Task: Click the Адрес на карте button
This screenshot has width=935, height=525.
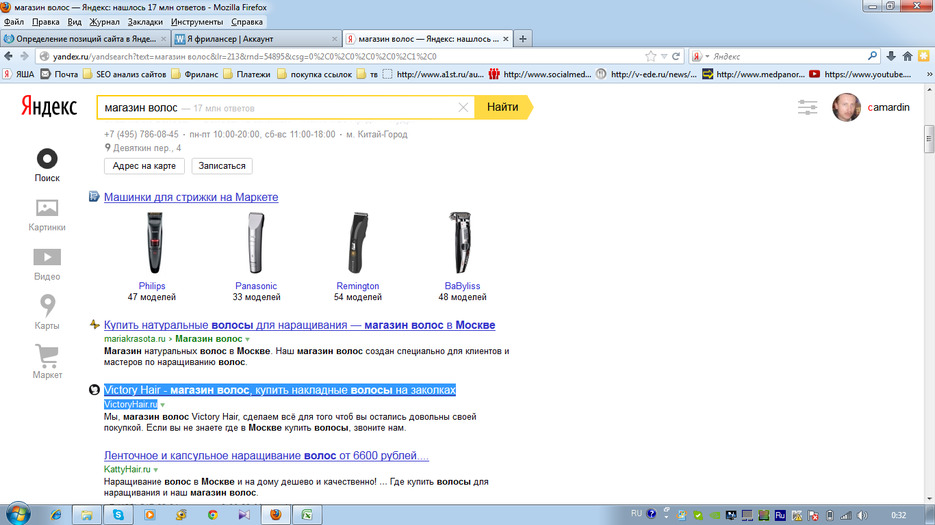Action: 144,166
